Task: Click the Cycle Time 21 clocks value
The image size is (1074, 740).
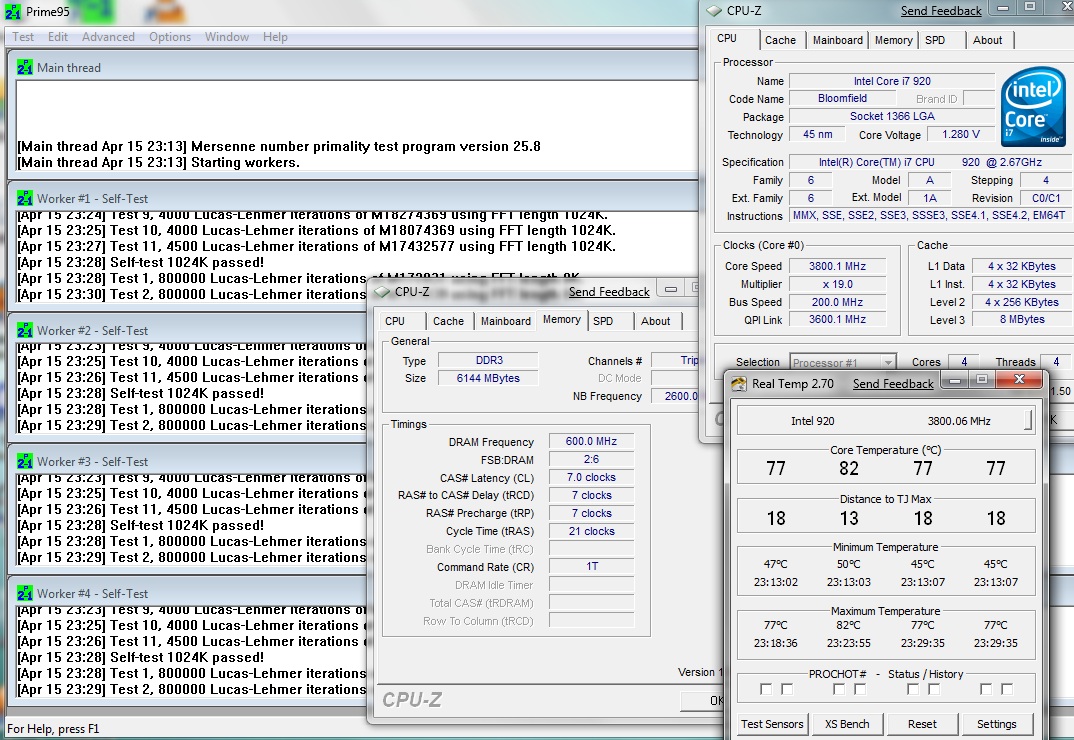Action: click(591, 531)
